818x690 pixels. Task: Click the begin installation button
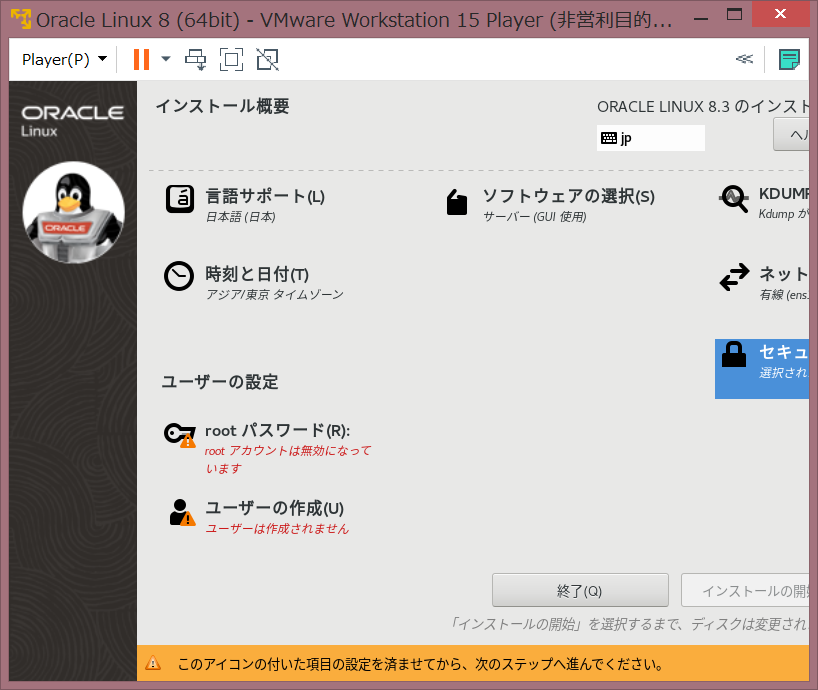point(745,590)
